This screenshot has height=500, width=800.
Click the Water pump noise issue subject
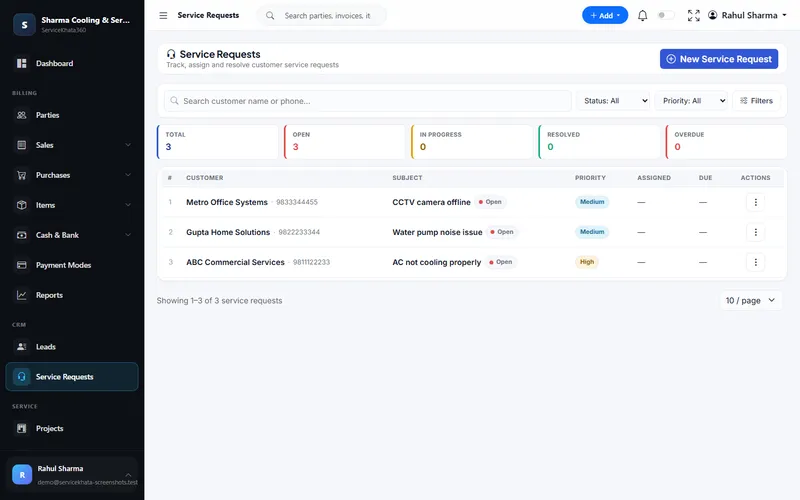click(x=437, y=232)
